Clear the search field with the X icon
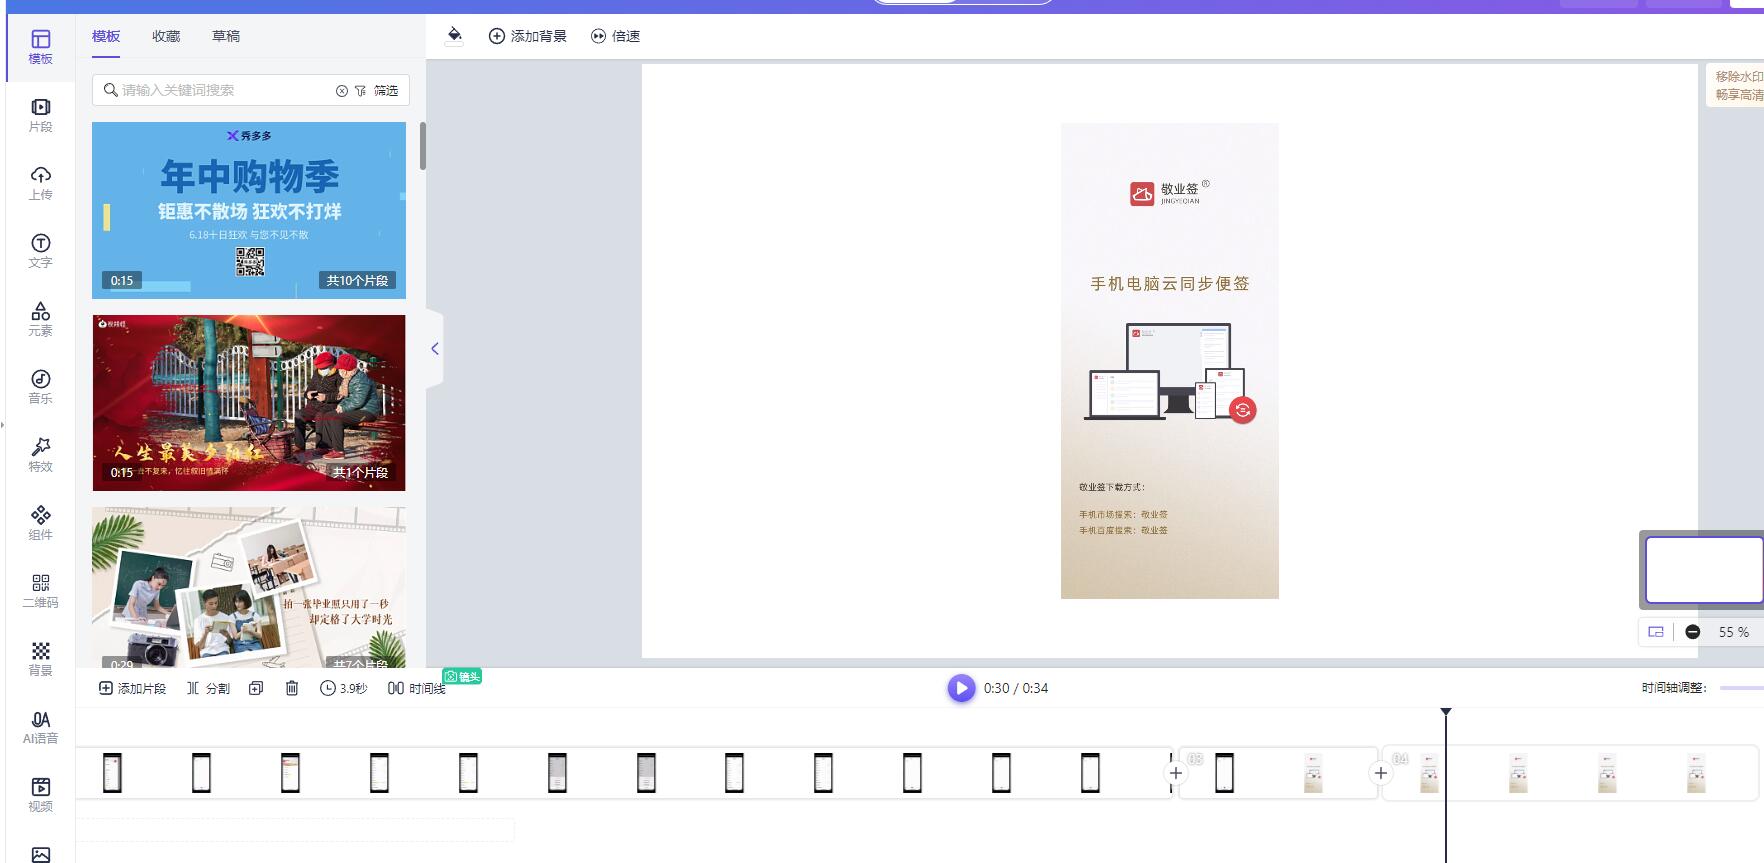Screen dimensions: 1764x863 pos(342,90)
